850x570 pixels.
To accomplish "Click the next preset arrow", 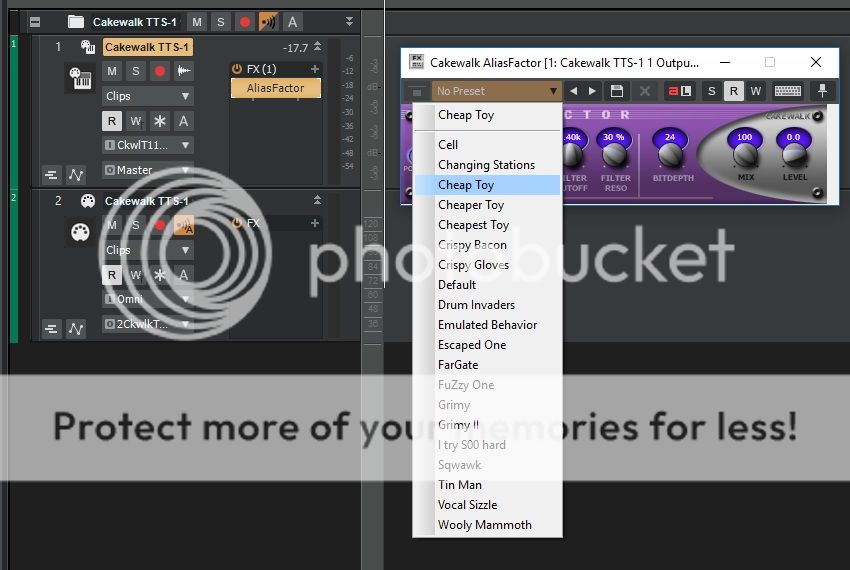I will coord(594,91).
